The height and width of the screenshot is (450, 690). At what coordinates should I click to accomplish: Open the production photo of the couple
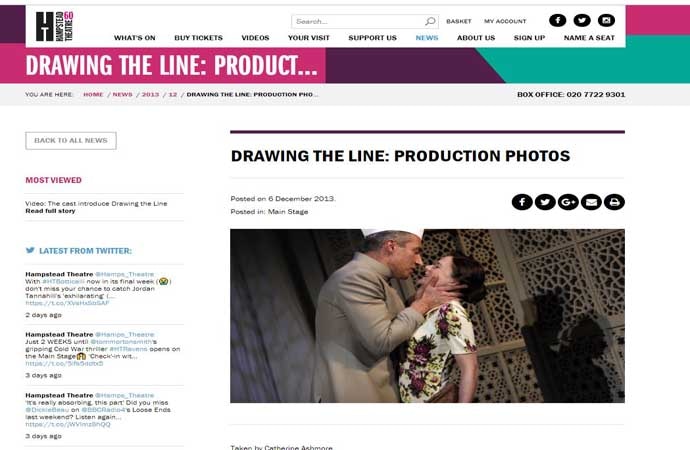(427, 316)
